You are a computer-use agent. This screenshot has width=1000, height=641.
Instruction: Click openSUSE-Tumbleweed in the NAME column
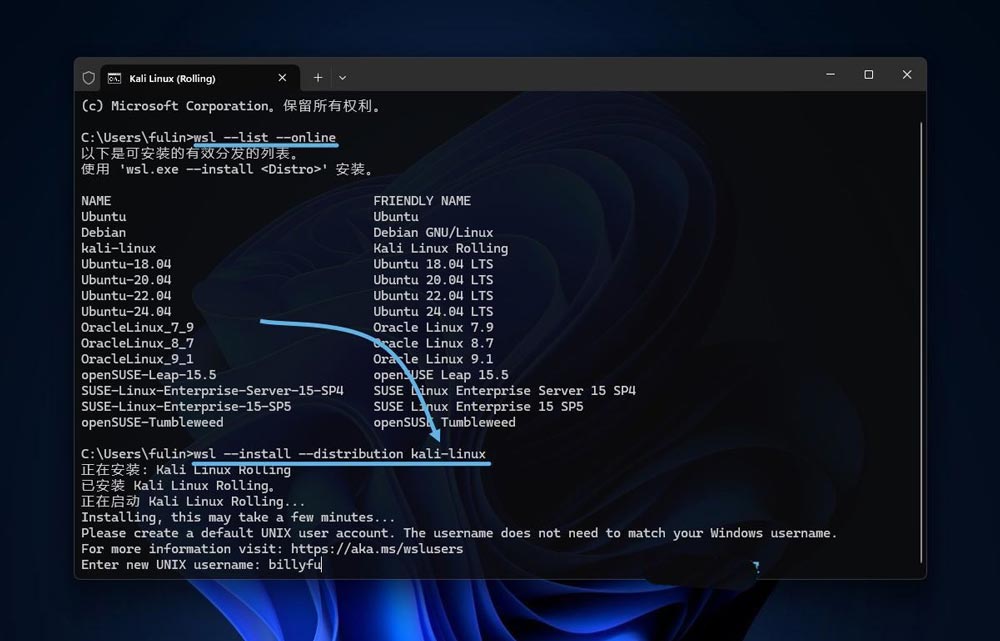[152, 422]
